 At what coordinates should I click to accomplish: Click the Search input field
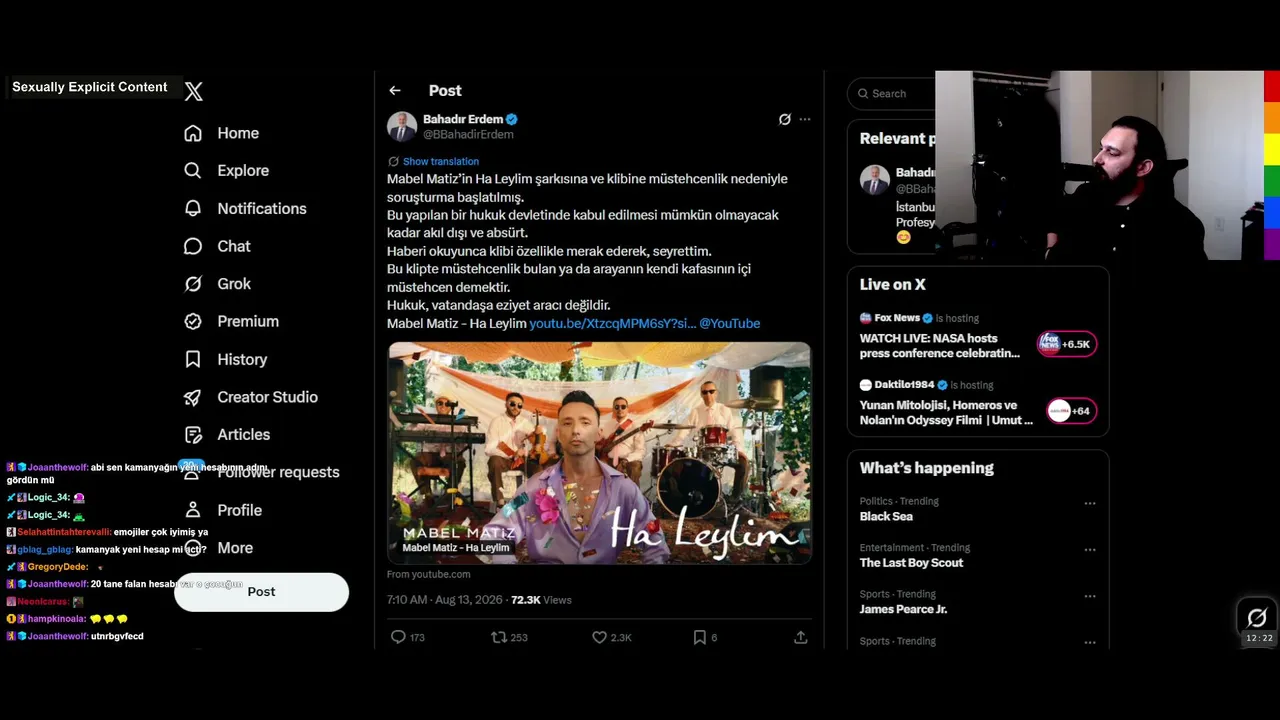892,94
